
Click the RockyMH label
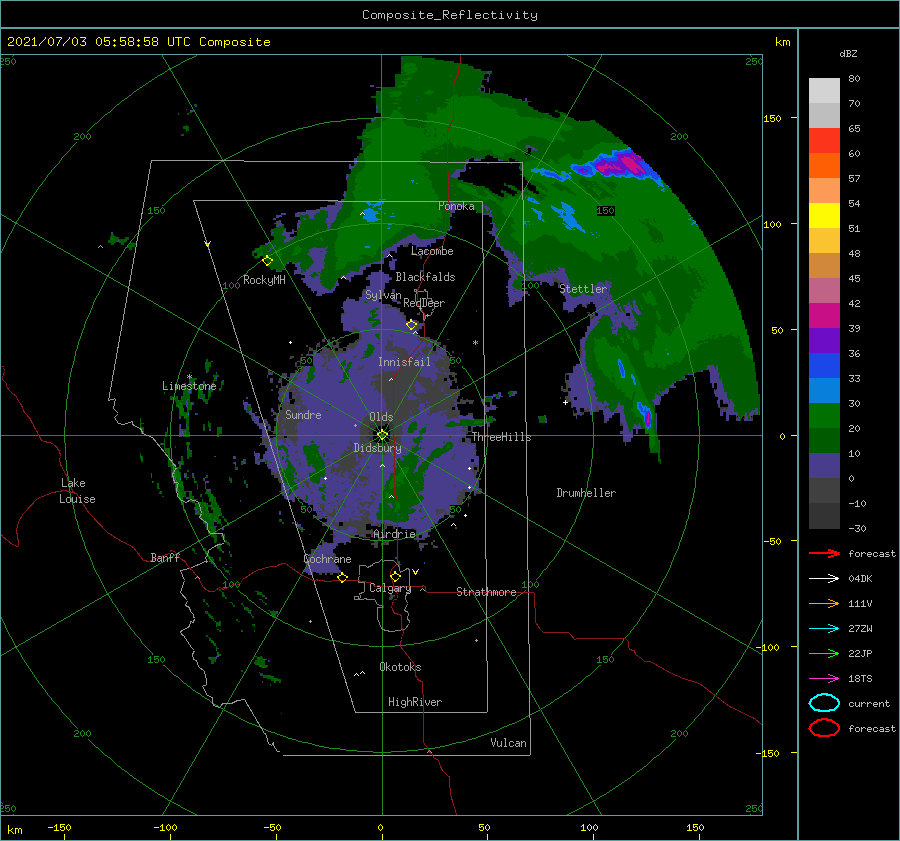pyautogui.click(x=264, y=280)
